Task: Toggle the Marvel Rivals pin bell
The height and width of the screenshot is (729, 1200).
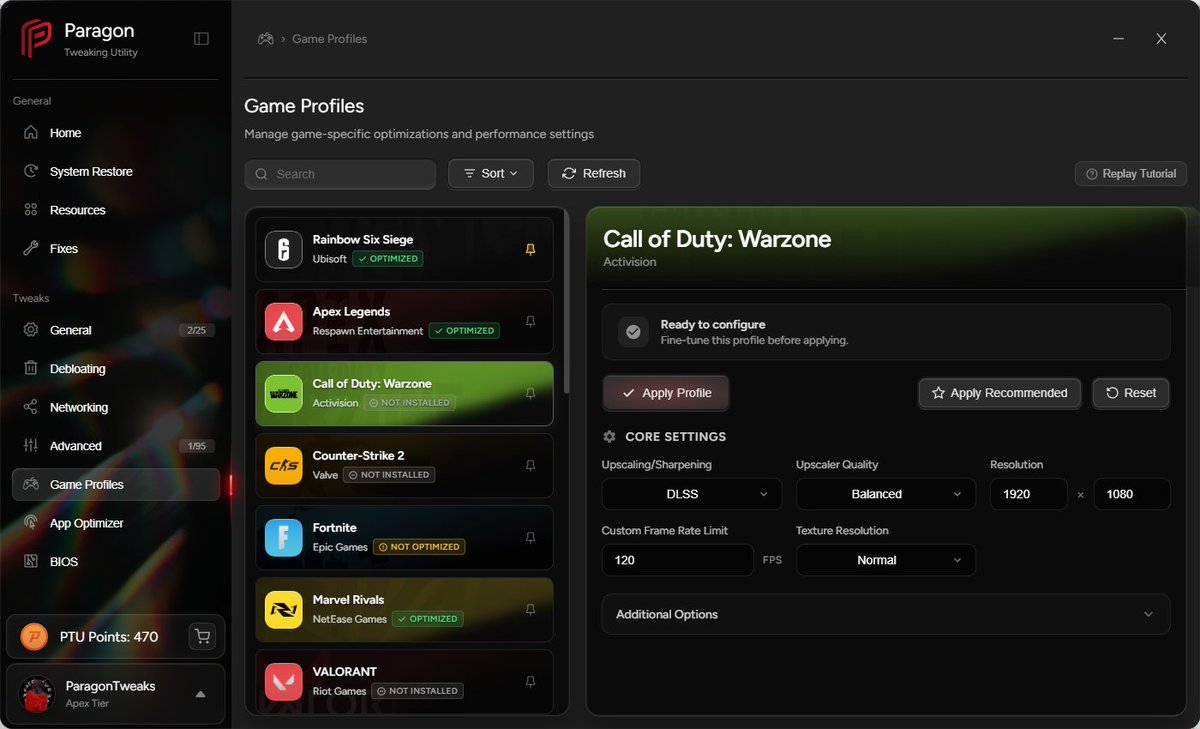Action: coord(531,609)
